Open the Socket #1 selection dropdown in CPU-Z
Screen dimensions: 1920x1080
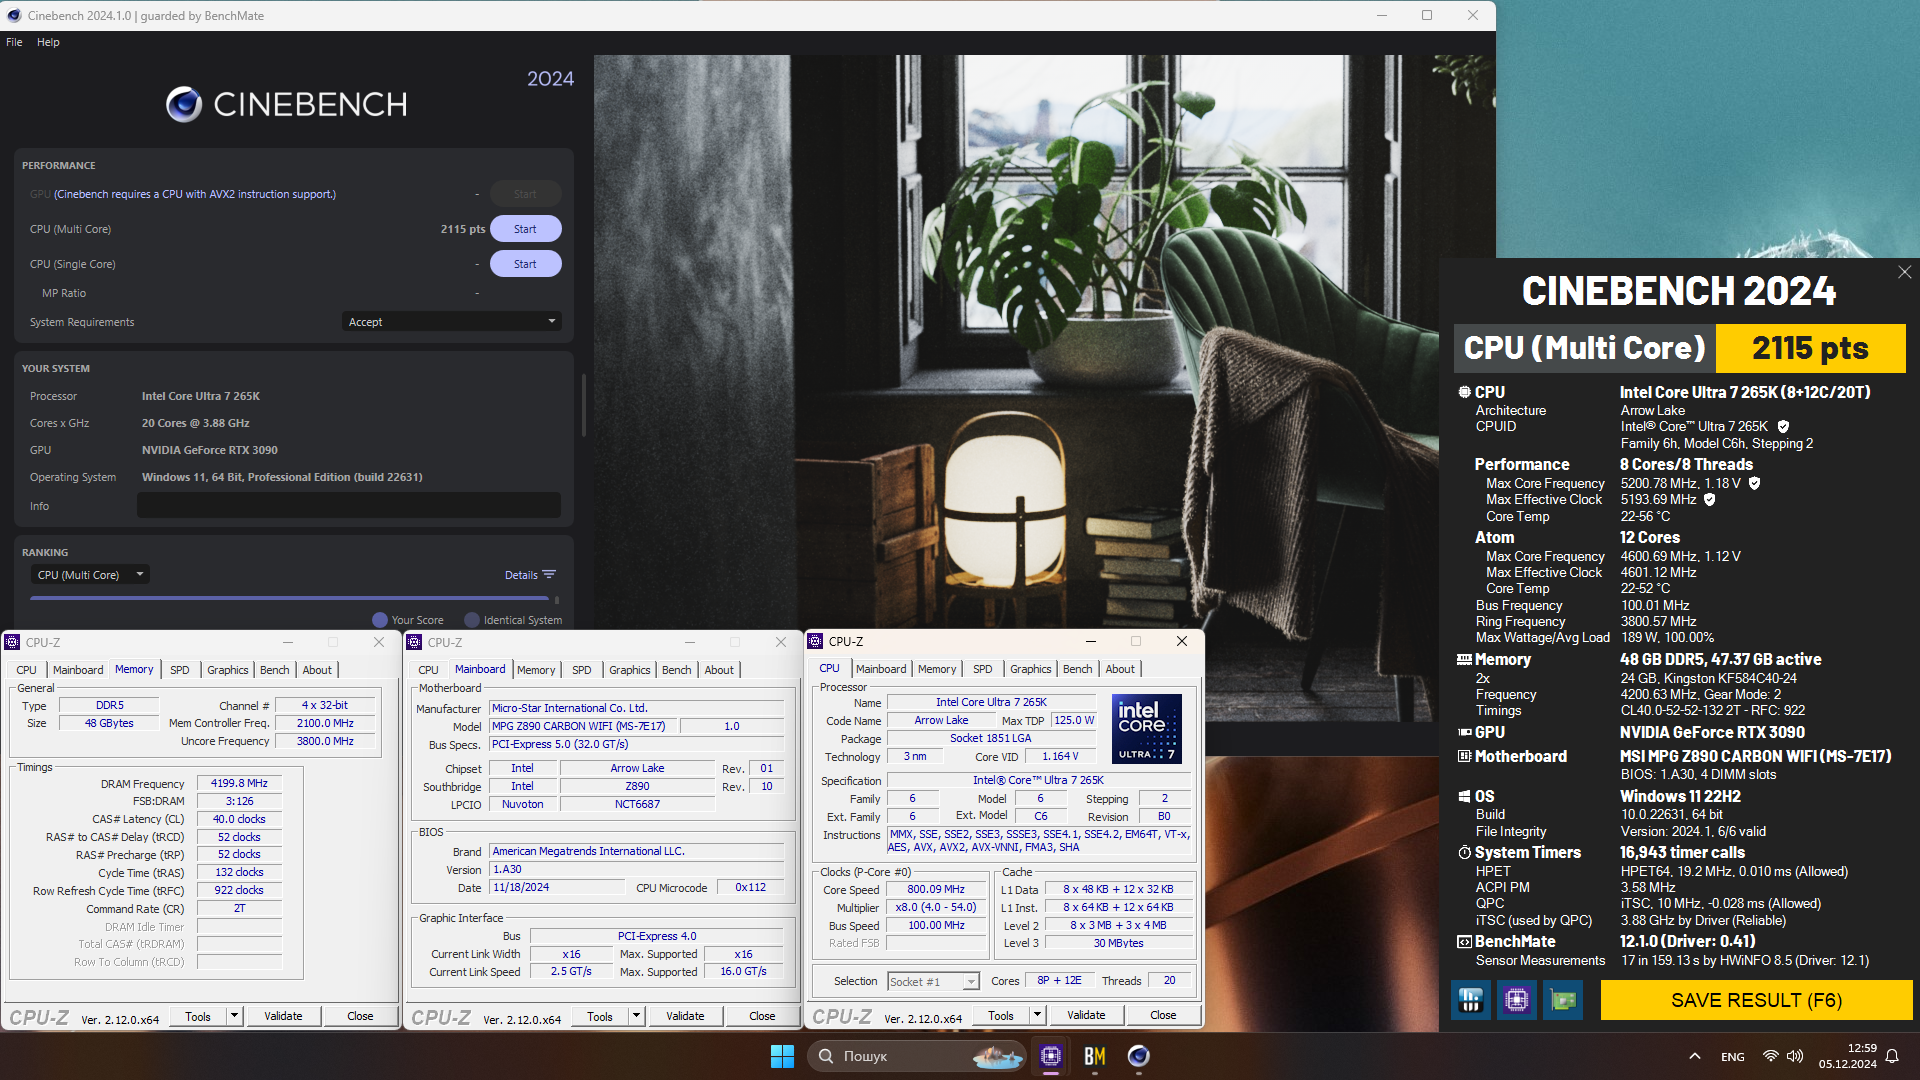coord(932,982)
